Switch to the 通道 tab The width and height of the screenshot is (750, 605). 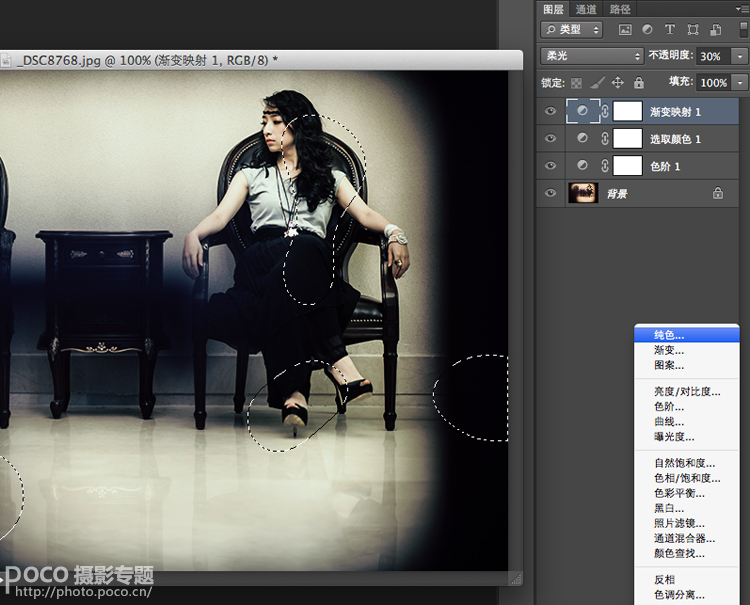tap(586, 9)
